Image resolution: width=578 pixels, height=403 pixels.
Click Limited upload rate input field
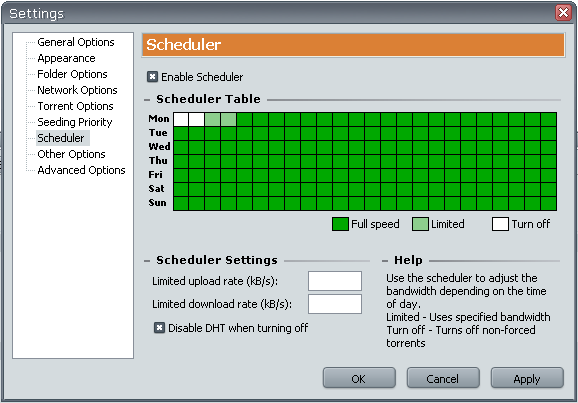tap(335, 281)
